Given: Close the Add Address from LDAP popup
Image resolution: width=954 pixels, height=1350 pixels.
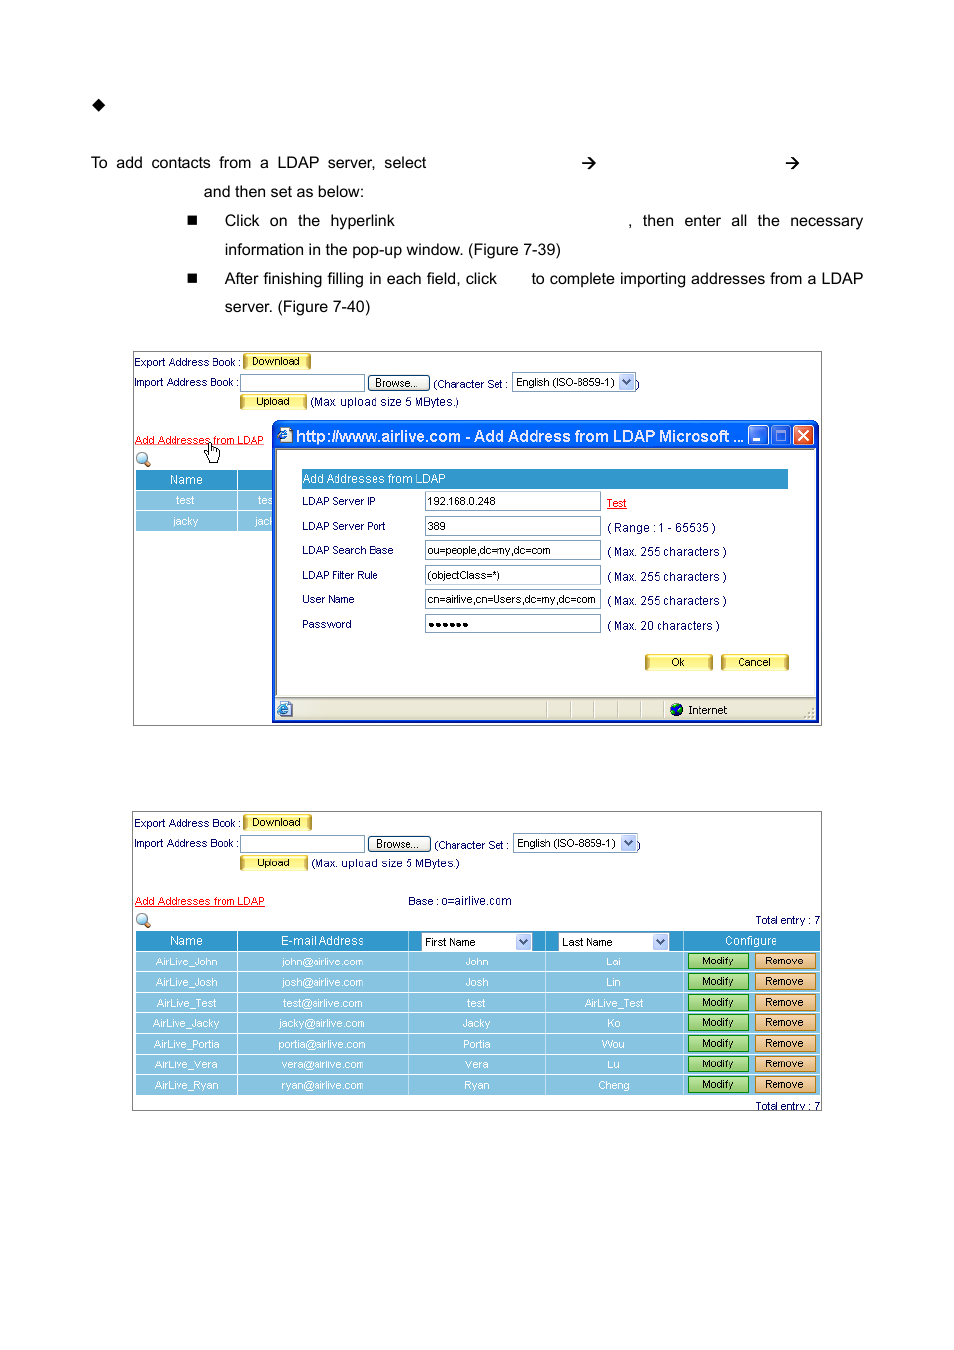Looking at the screenshot, I should (x=803, y=435).
